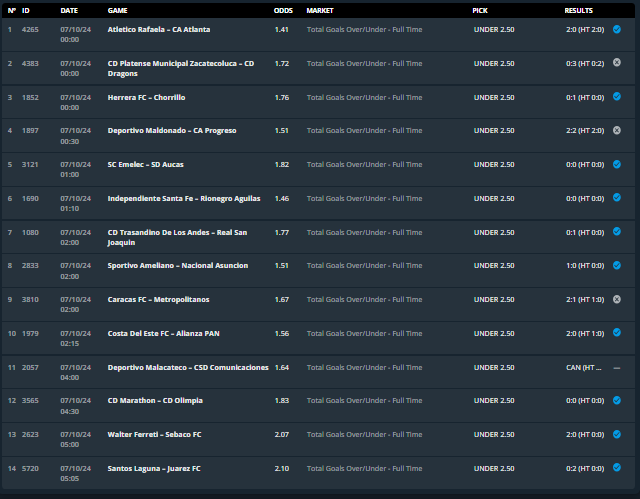Click ID 1852

[x=30, y=98]
